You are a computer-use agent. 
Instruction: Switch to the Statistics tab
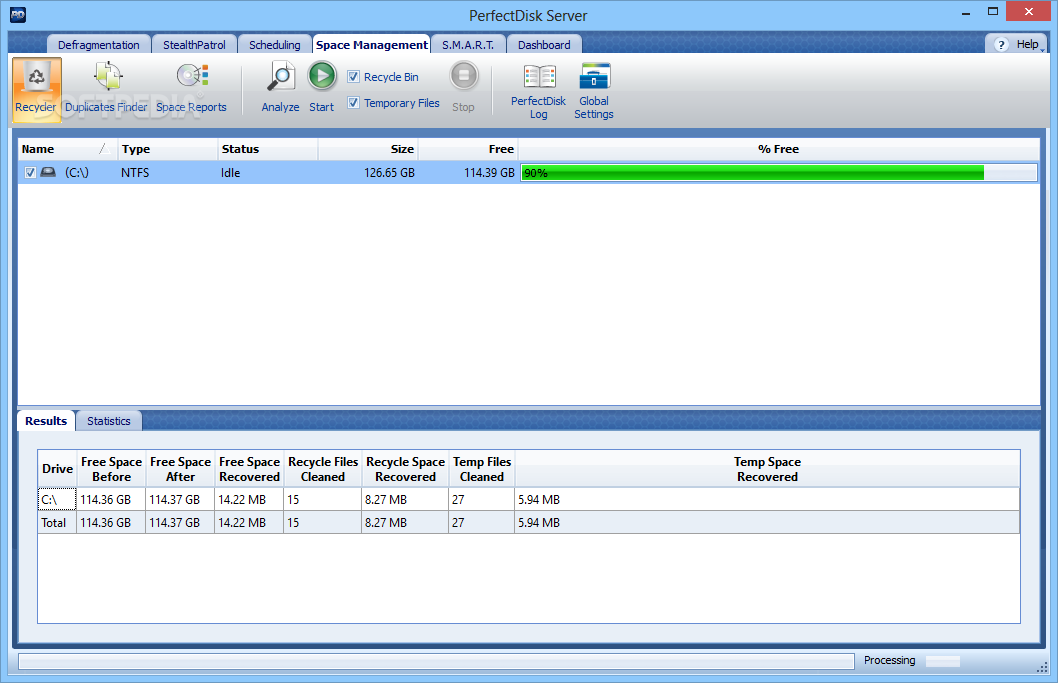[109, 420]
